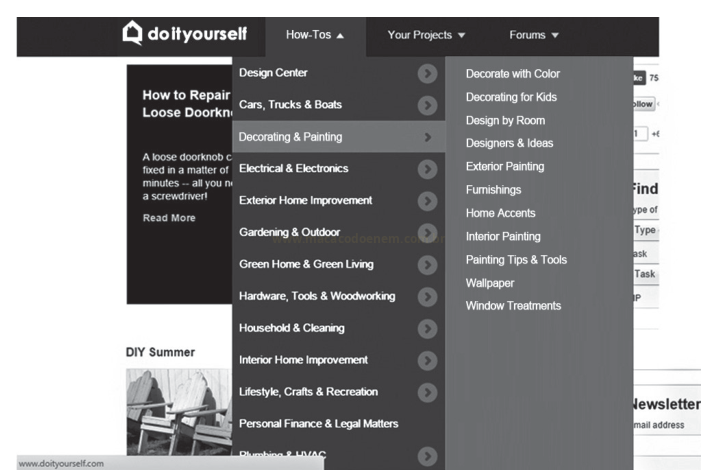Click arrow icon beside Electrical & Electronics
This screenshot has width=717, height=476.
(x=427, y=169)
